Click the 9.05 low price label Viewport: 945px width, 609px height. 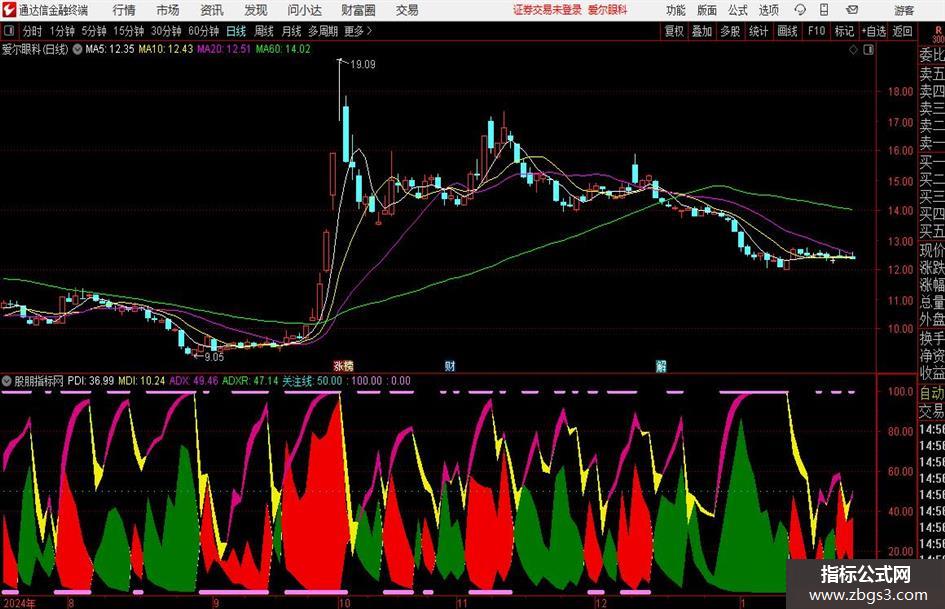pos(214,357)
